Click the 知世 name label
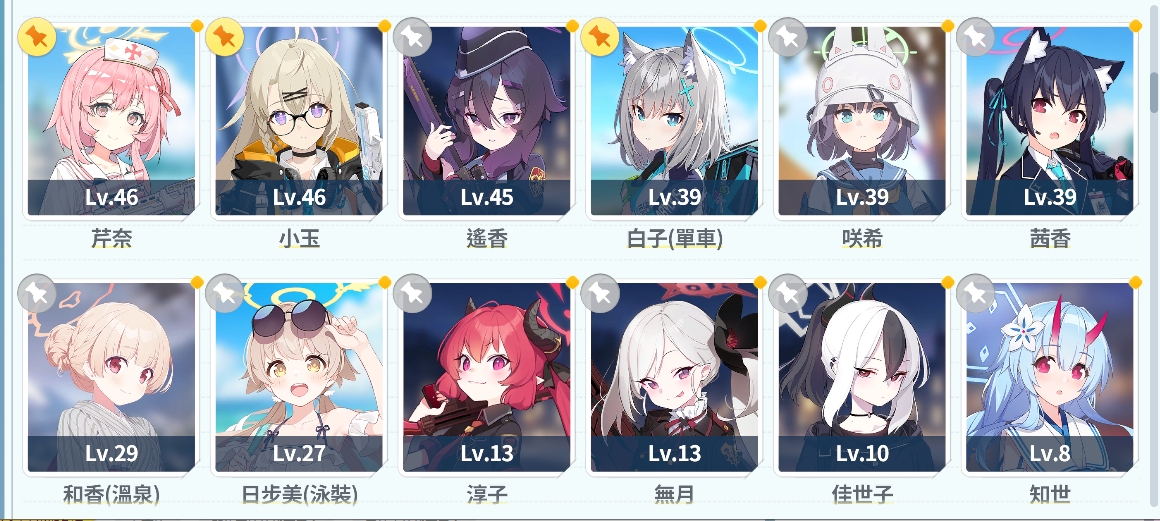Viewport: 1160px width, 521px height. coord(1050,494)
